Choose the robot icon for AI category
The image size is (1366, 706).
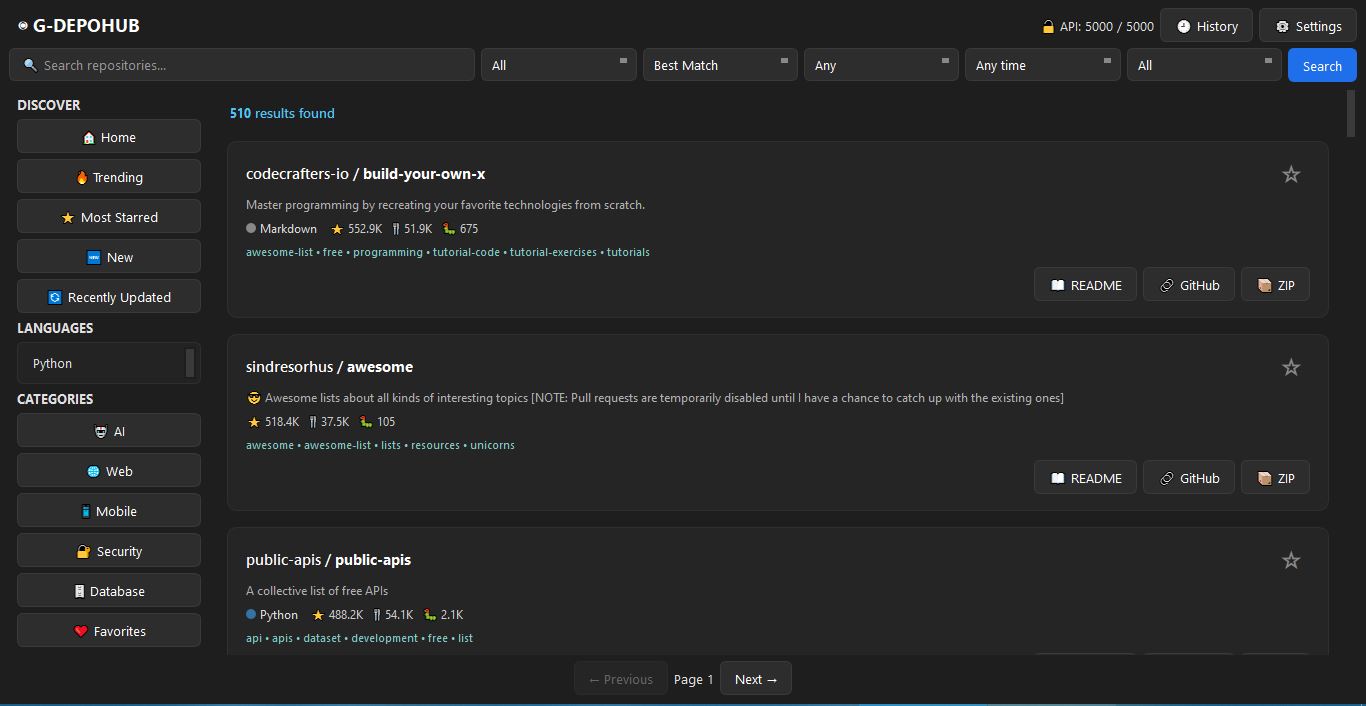coord(100,432)
